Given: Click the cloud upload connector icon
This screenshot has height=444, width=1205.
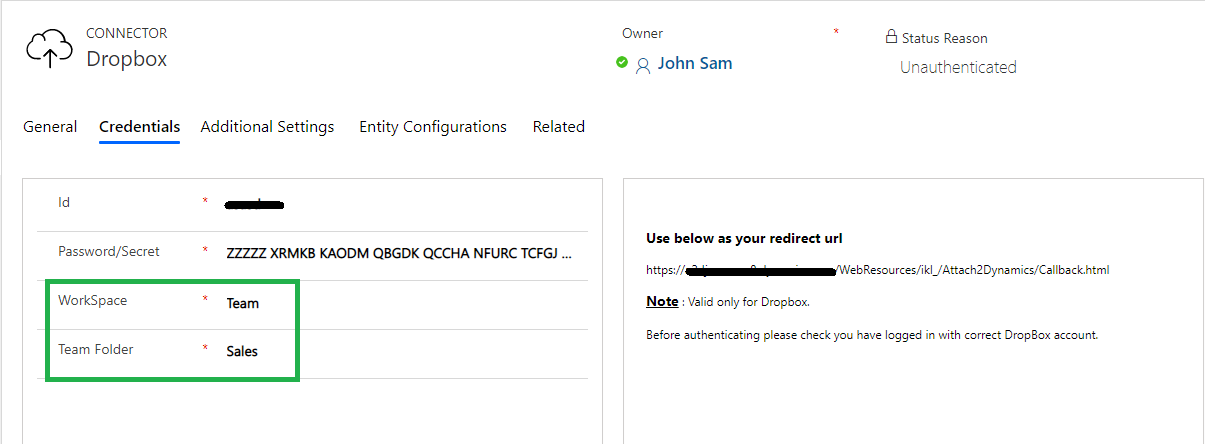Looking at the screenshot, I should [x=49, y=48].
